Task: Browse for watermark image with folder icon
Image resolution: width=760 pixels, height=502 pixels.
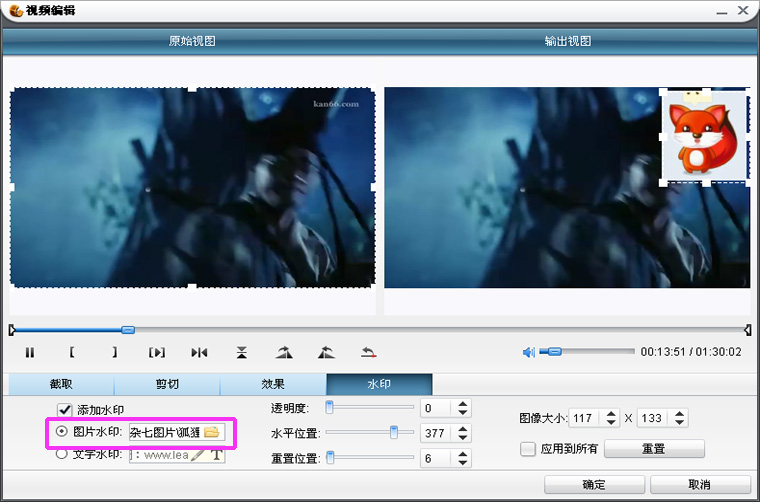Action: 212,432
